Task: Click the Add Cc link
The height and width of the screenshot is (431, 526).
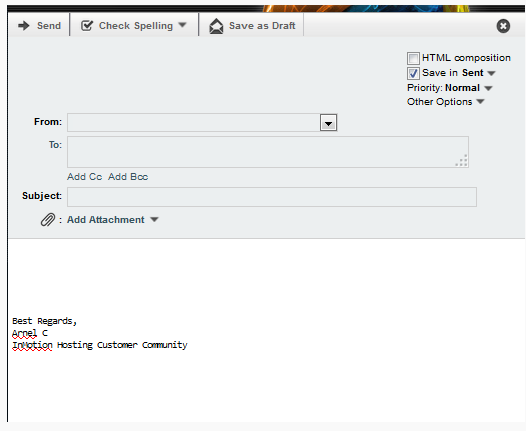Action: click(85, 177)
